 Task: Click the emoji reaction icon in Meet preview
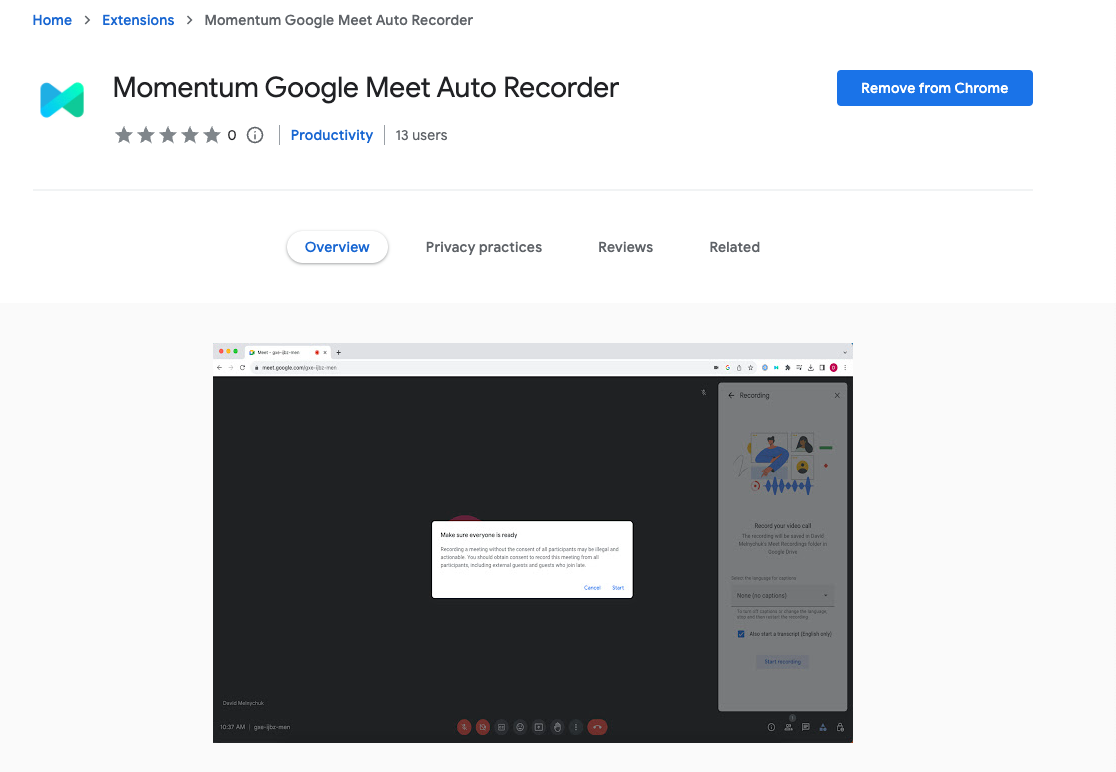[x=520, y=727]
